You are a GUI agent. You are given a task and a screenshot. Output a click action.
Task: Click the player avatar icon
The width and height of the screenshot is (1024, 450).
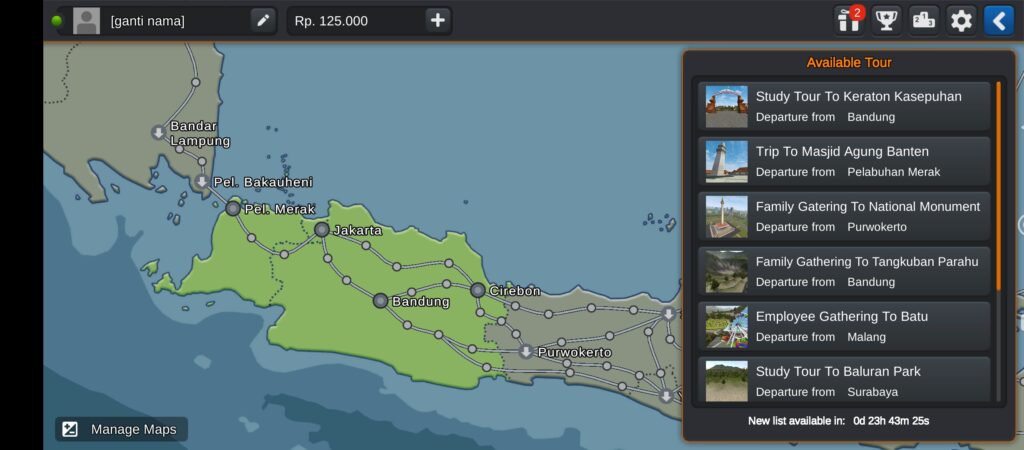[x=87, y=21]
